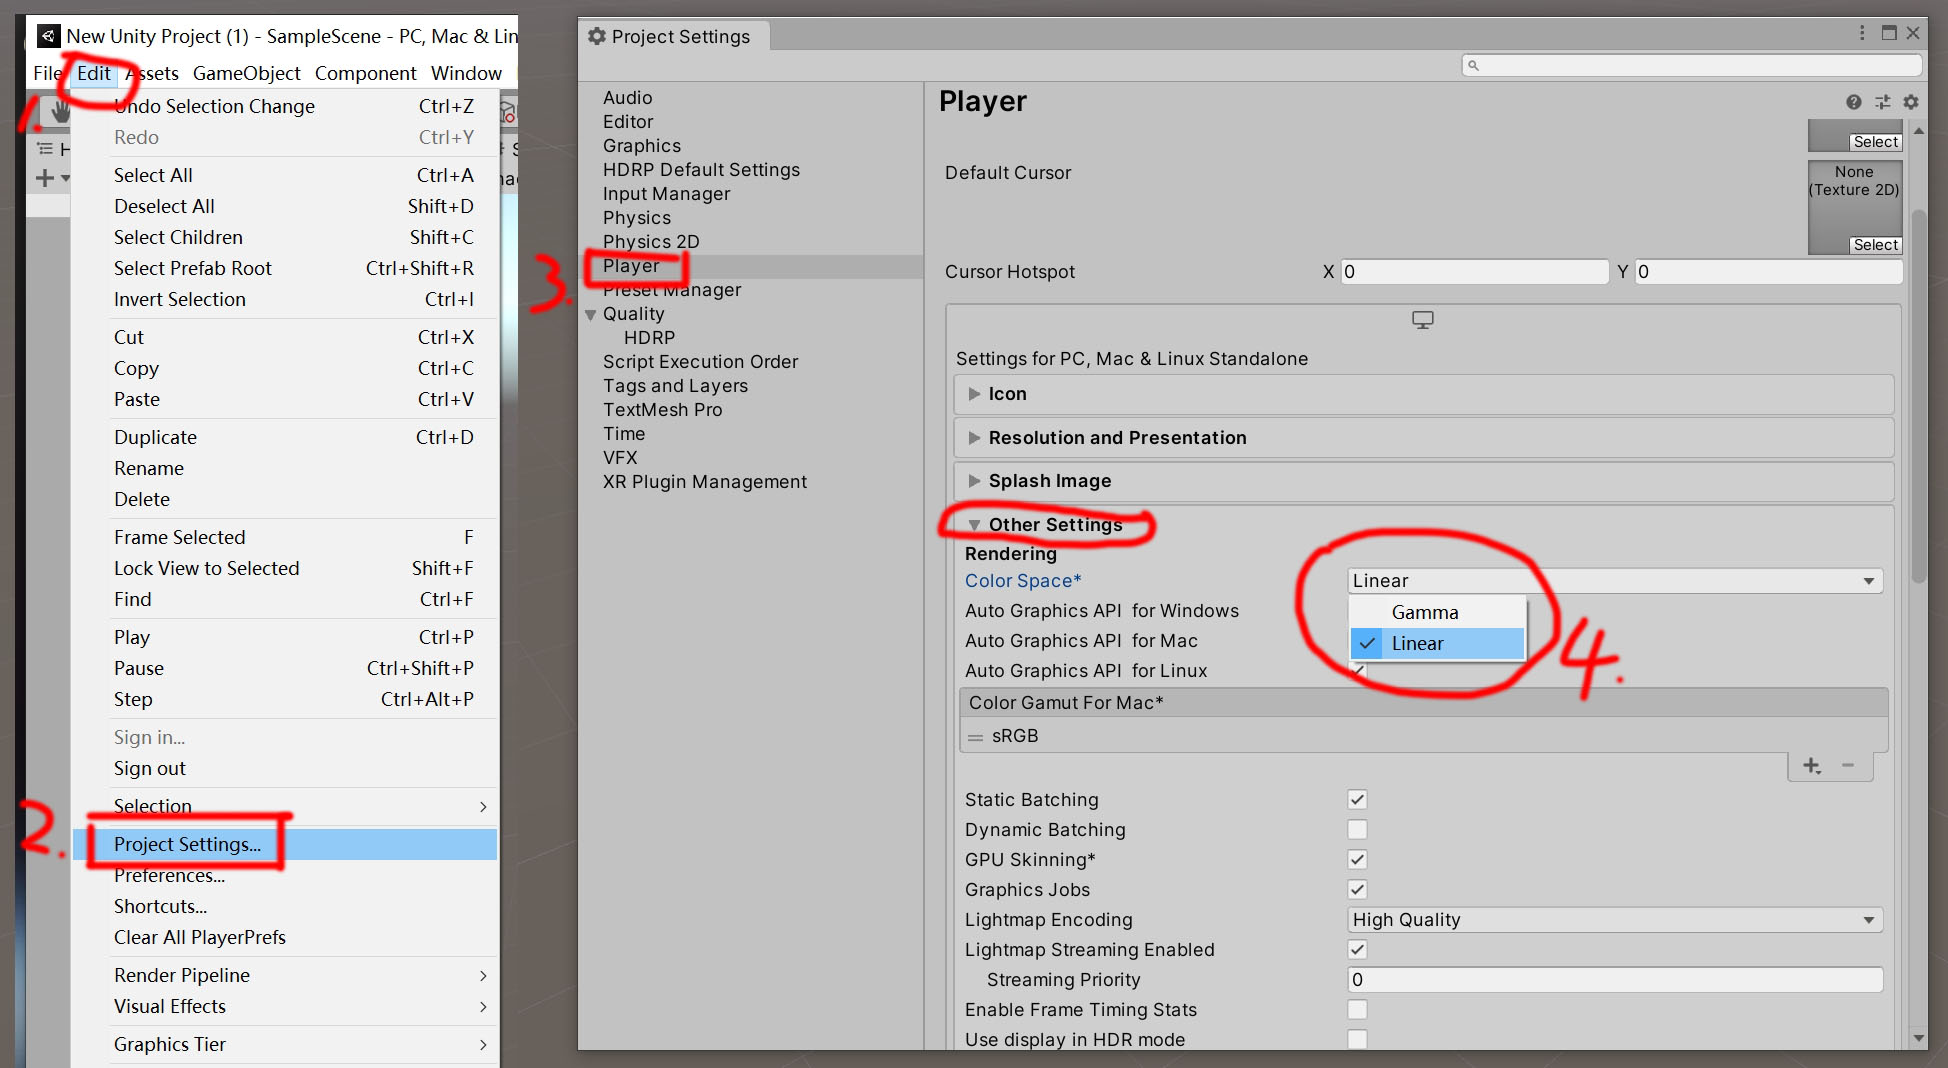1948x1068 pixels.
Task: Click scroll down arrow in Player panel
Action: [1918, 1039]
